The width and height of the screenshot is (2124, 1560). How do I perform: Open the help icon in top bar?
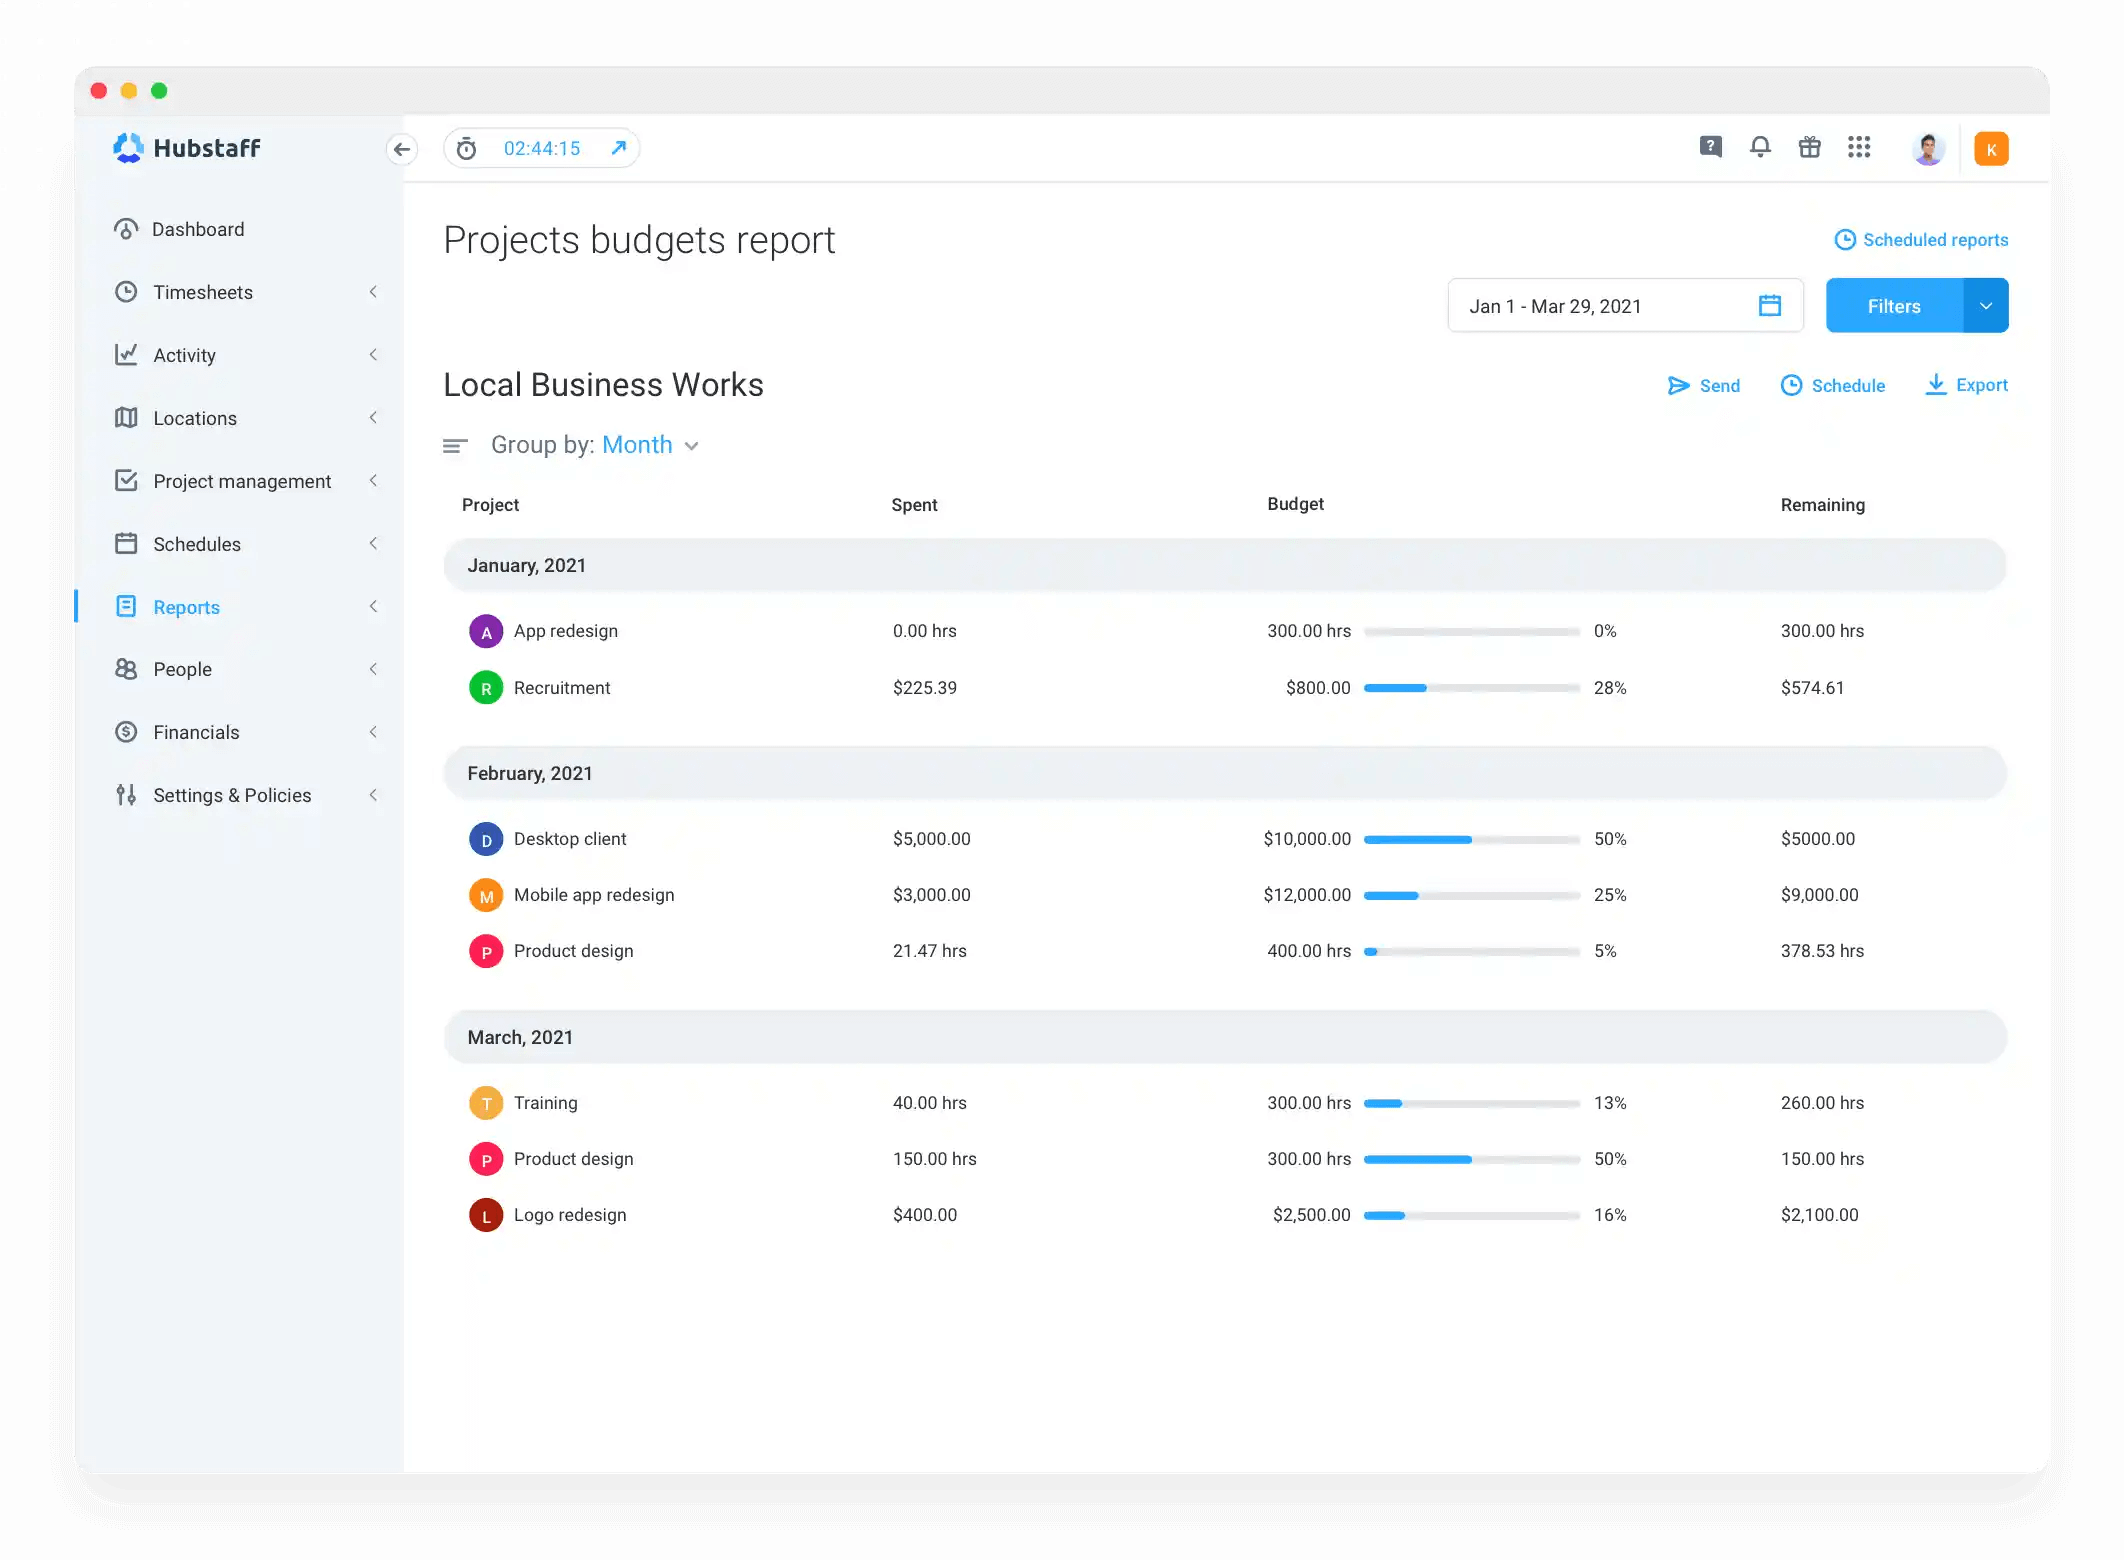click(1710, 147)
